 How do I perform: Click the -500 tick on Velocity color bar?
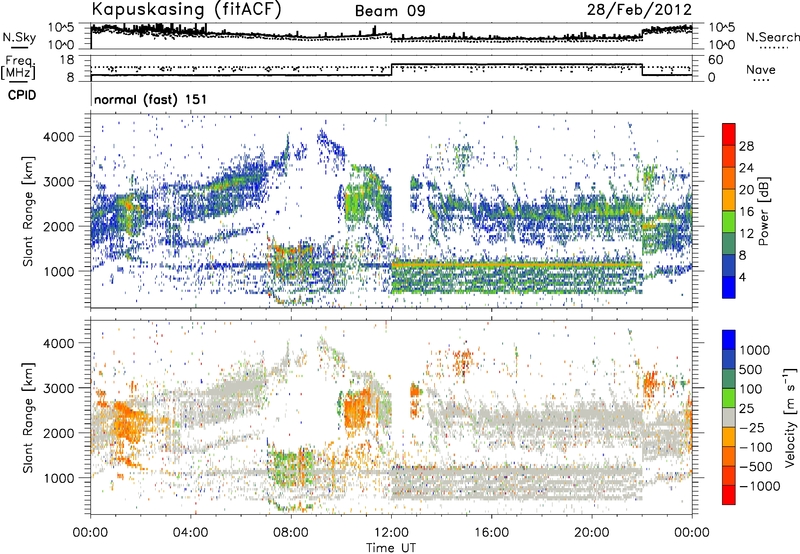(x=756, y=466)
